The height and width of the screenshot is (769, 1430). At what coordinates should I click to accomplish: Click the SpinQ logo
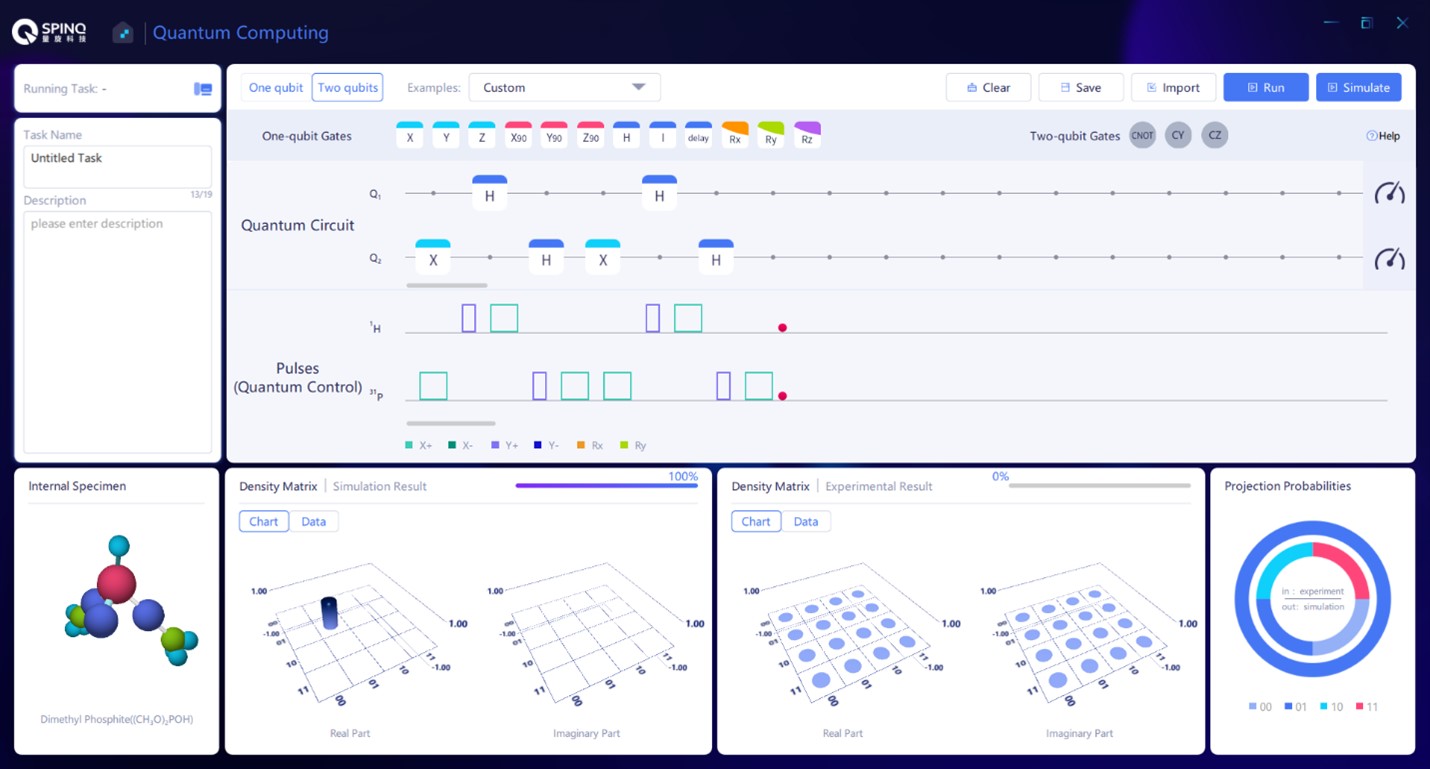pyautogui.click(x=49, y=32)
